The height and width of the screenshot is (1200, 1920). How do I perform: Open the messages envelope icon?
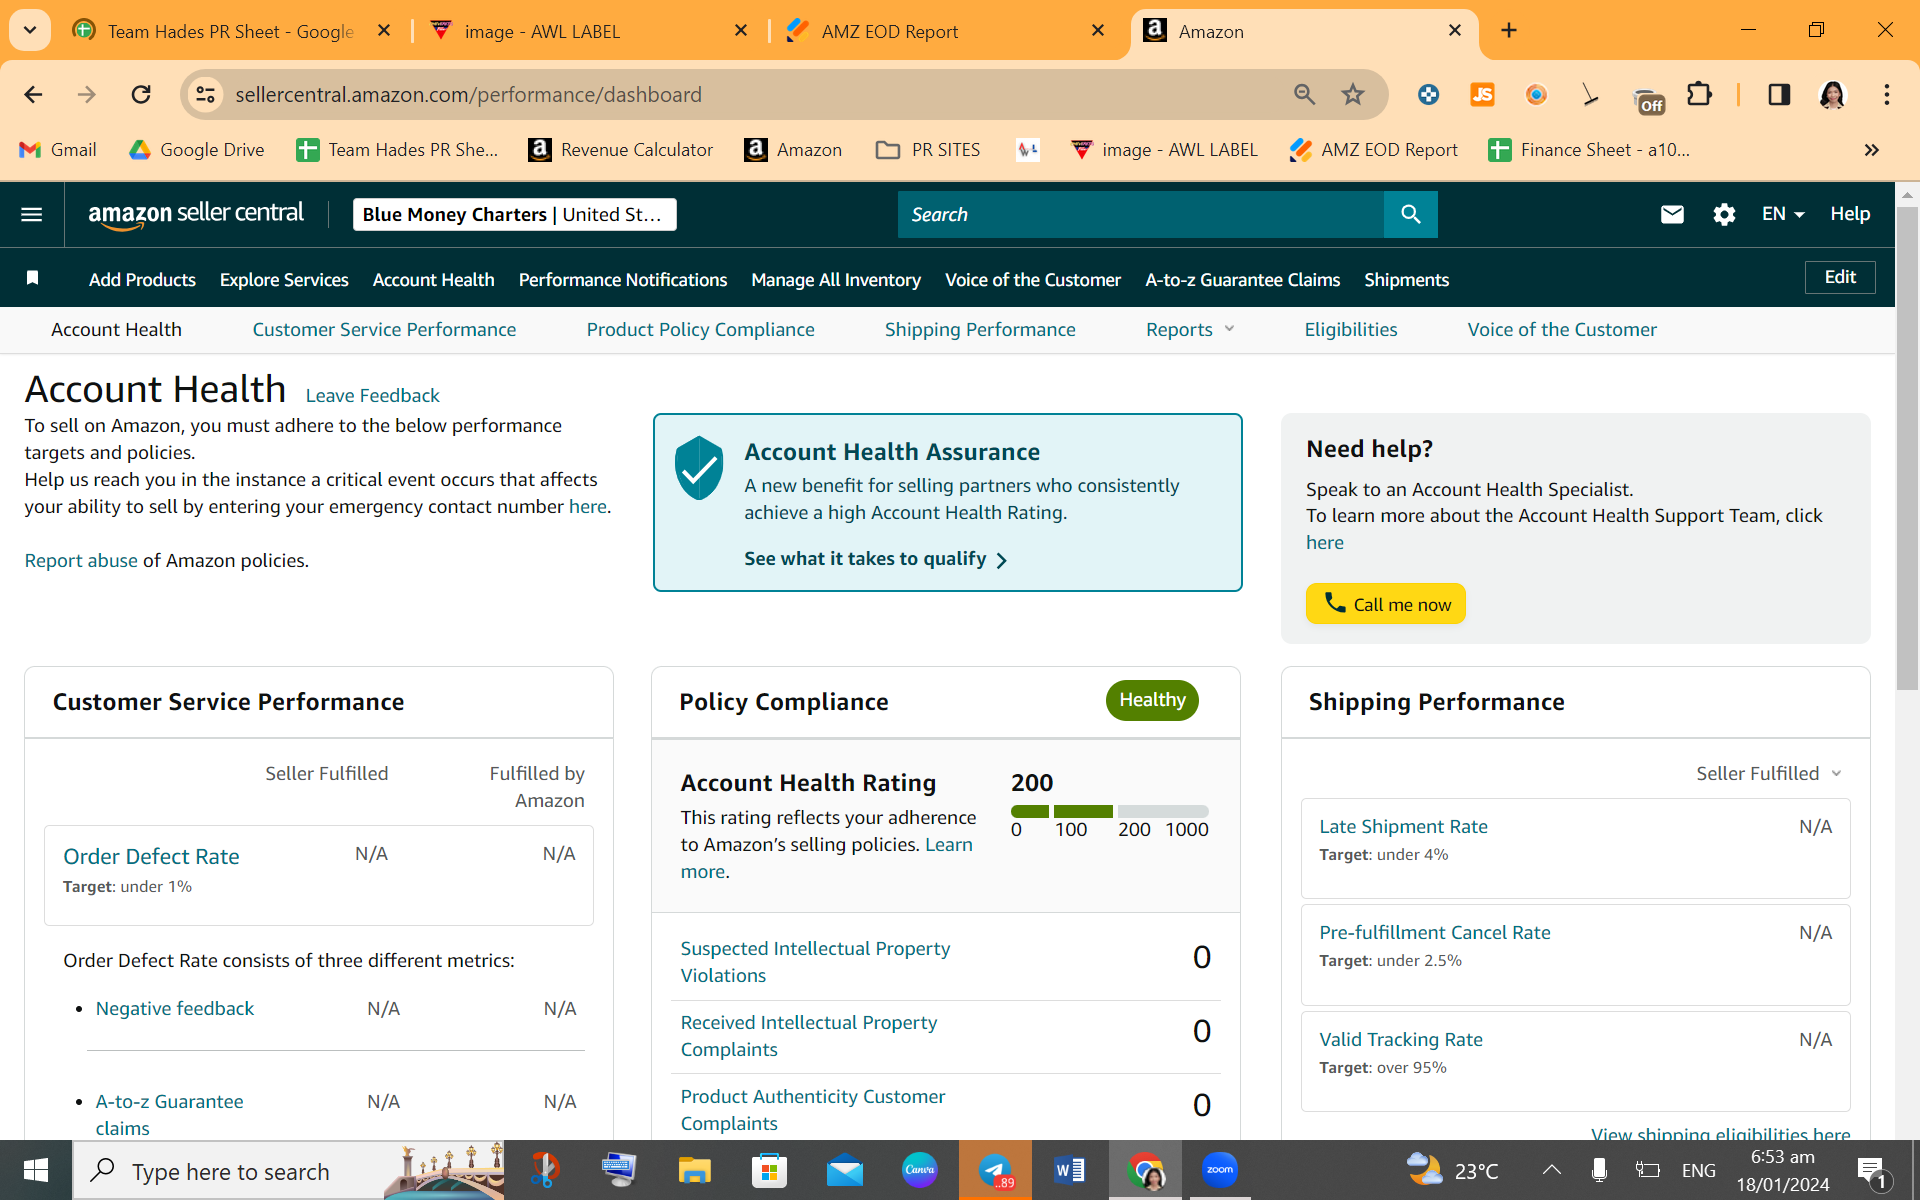pyautogui.click(x=1672, y=214)
